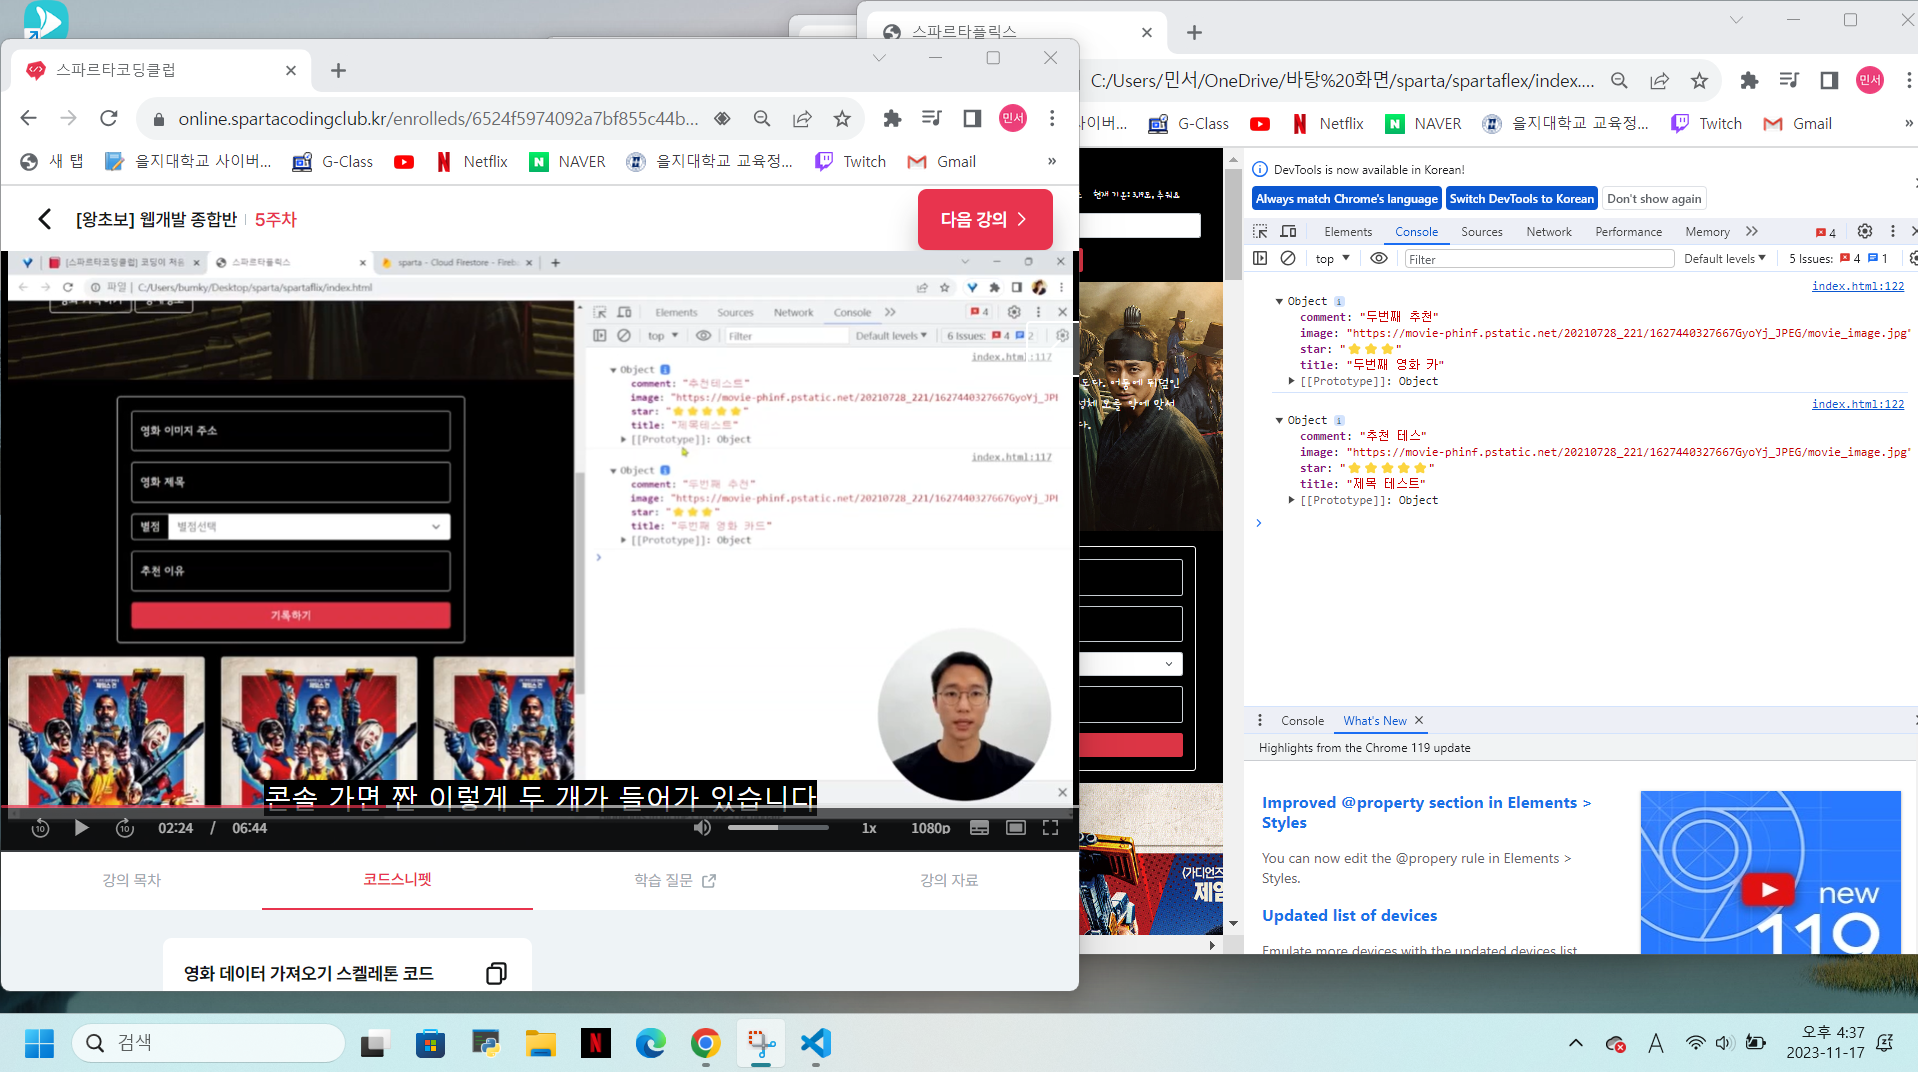Open side panel in front Chrome window
1918x1072 pixels.
pyautogui.click(x=972, y=119)
